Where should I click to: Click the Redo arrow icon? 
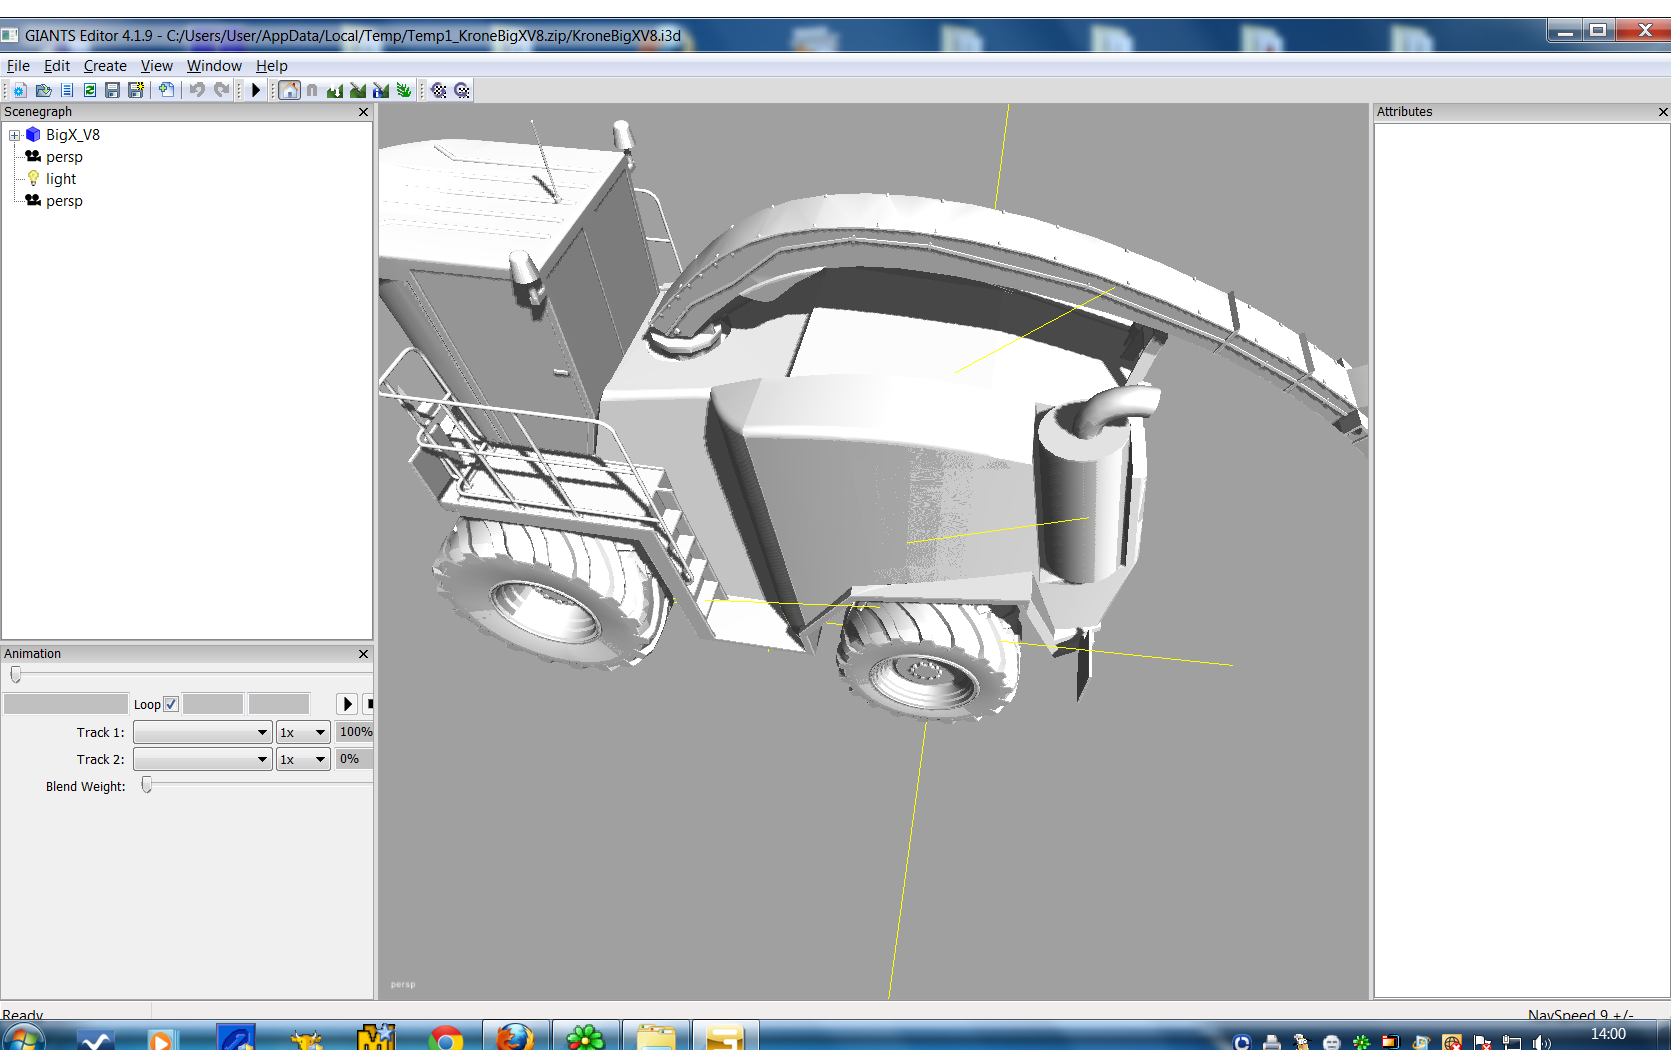[221, 90]
